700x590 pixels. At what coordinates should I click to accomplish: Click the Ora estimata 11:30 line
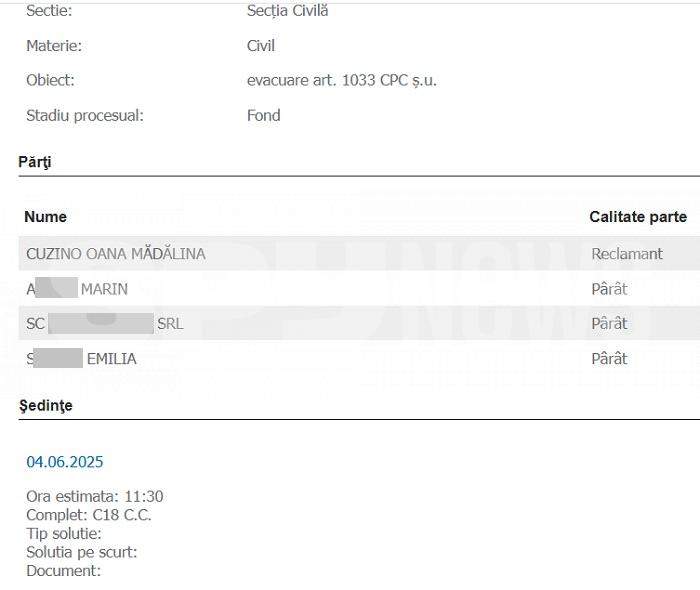tap(95, 496)
